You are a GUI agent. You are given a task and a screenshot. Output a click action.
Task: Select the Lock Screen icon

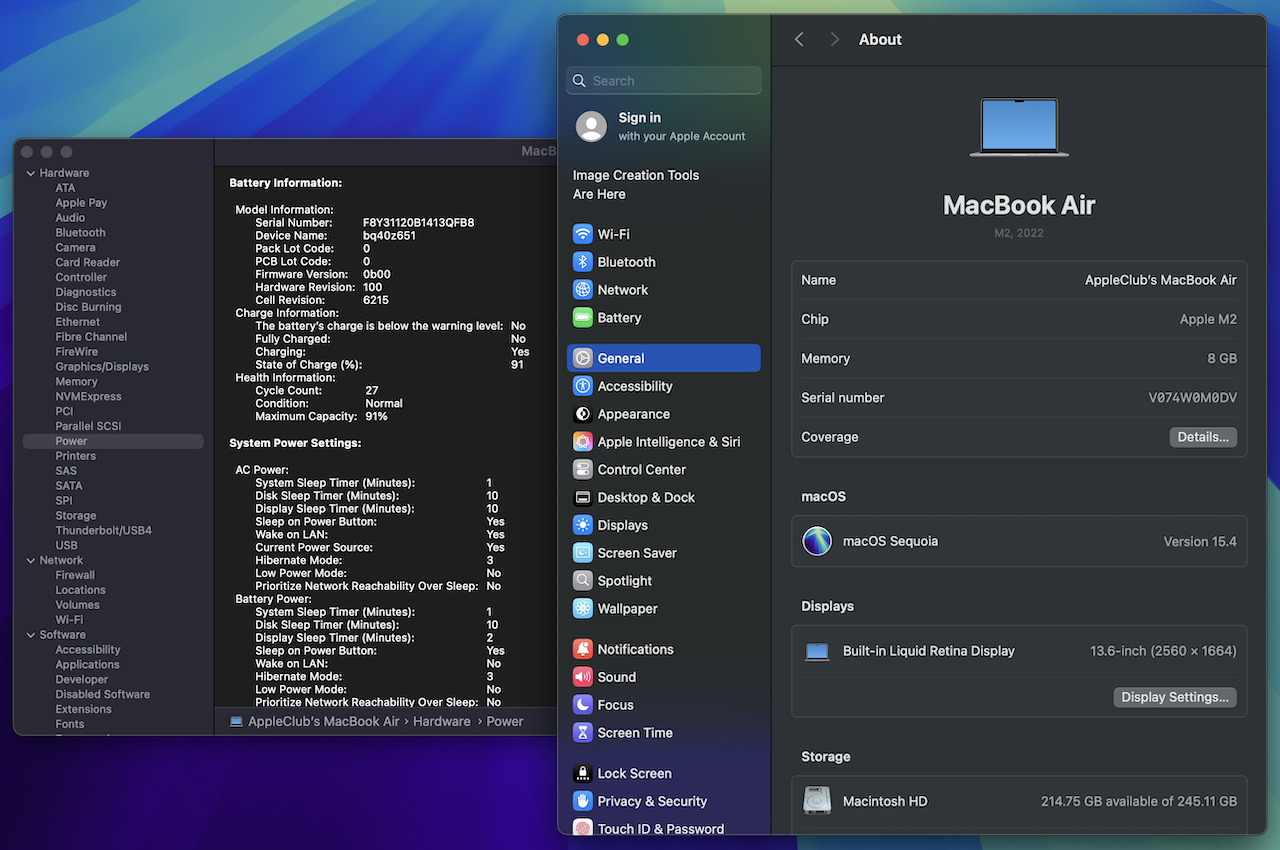coord(583,774)
